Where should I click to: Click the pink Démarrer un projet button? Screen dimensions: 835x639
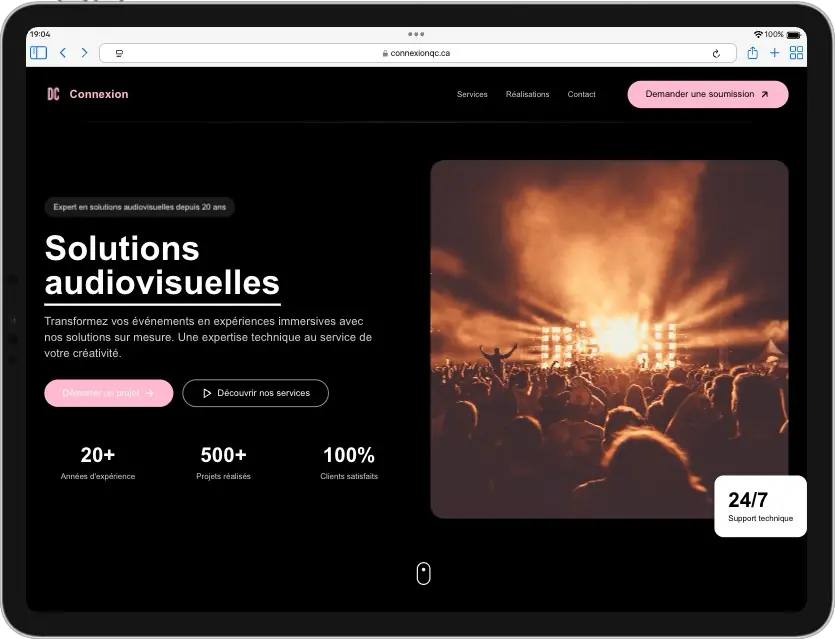pyautogui.click(x=109, y=393)
